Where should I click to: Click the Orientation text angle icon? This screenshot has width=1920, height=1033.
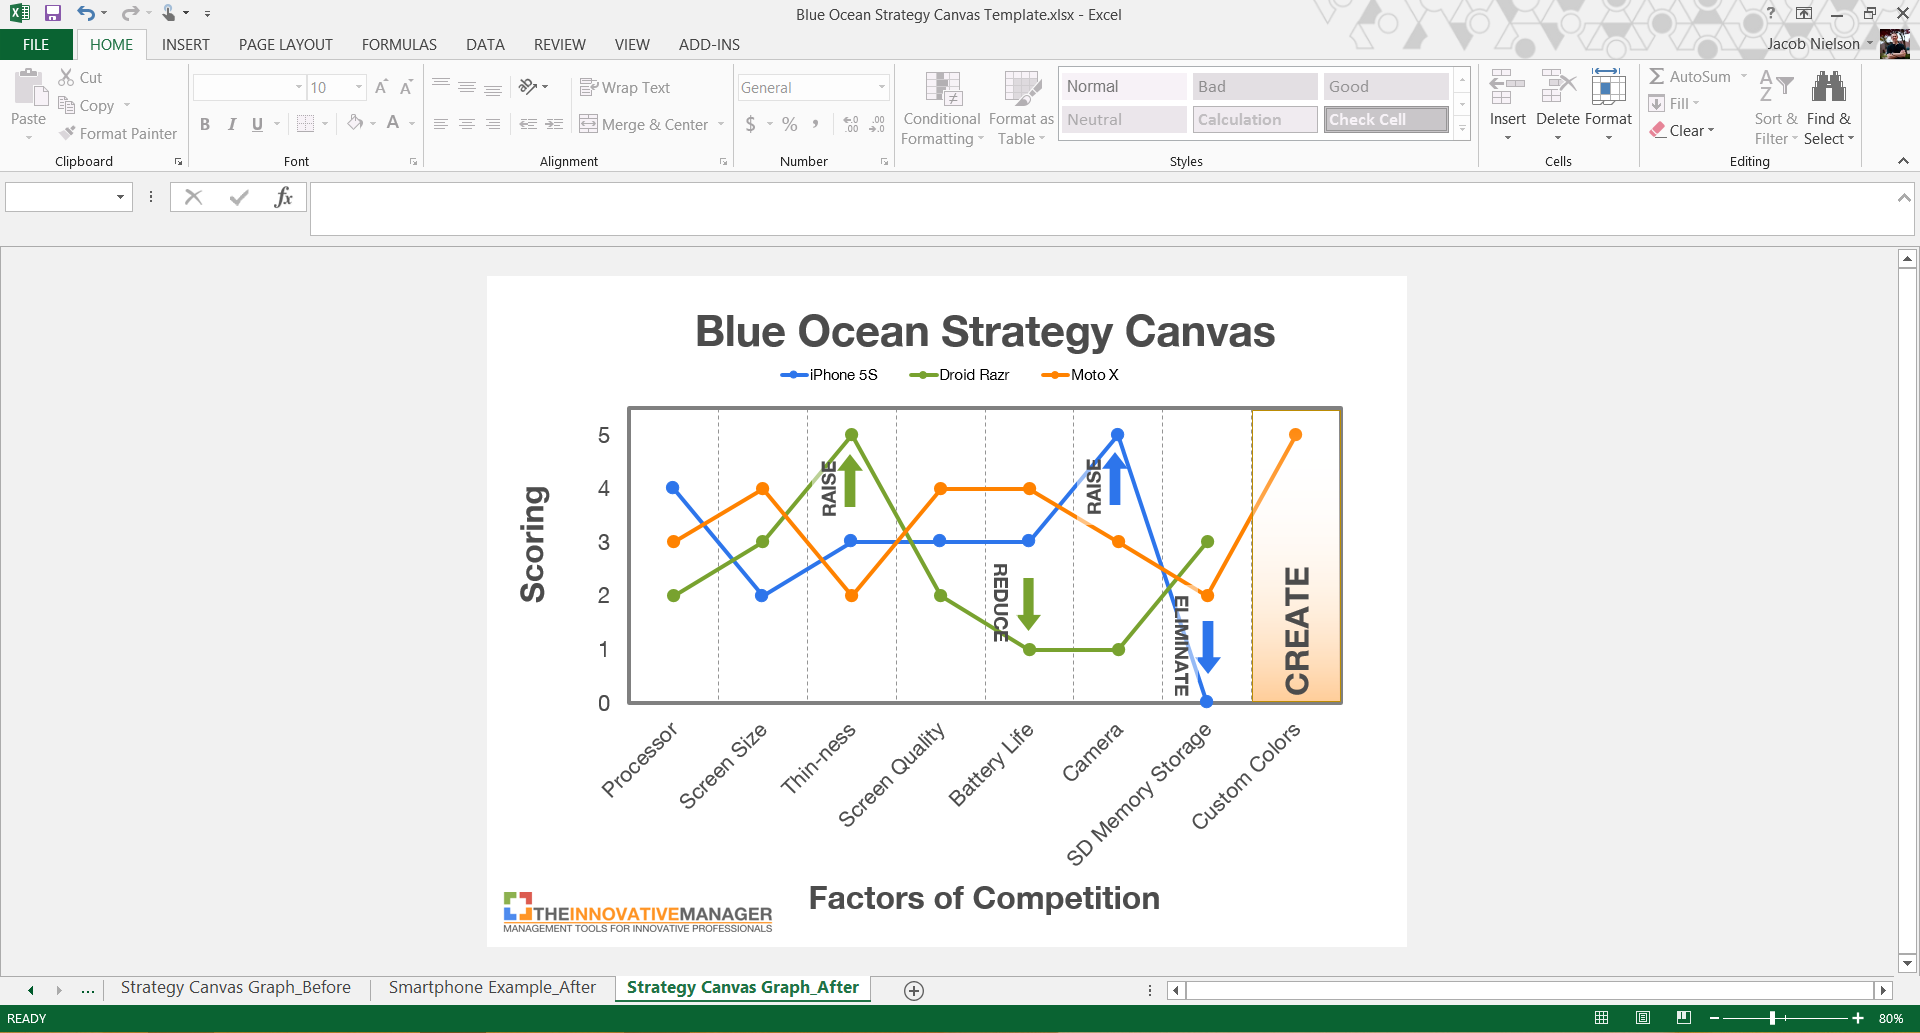[528, 87]
